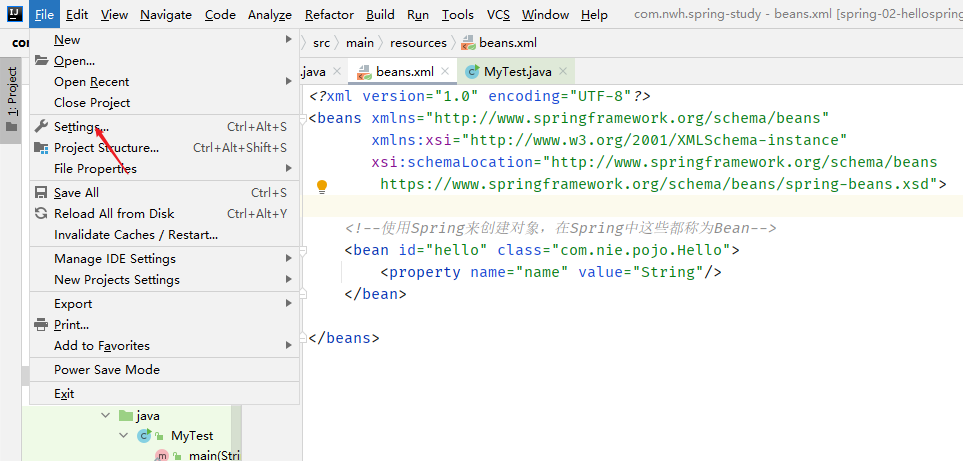963x461 pixels.
Task: Click the closing </beans> tag
Action: click(345, 338)
